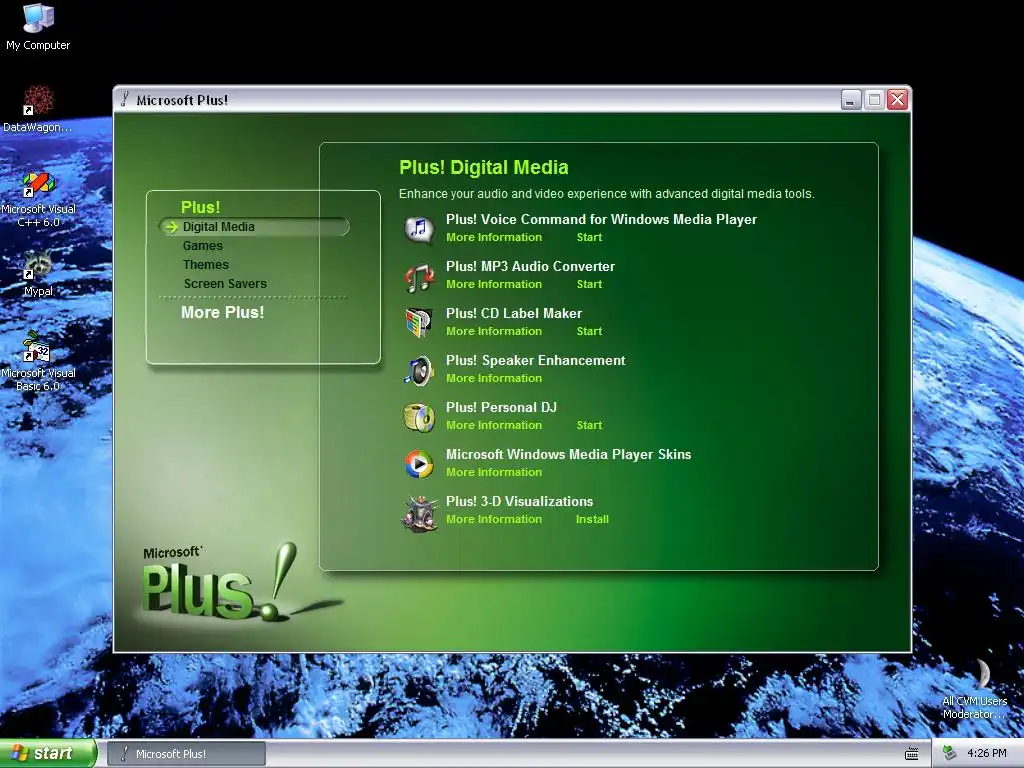This screenshot has height=768, width=1024.
Task: Click the Plus! heading in navigation panel
Action: 200,207
